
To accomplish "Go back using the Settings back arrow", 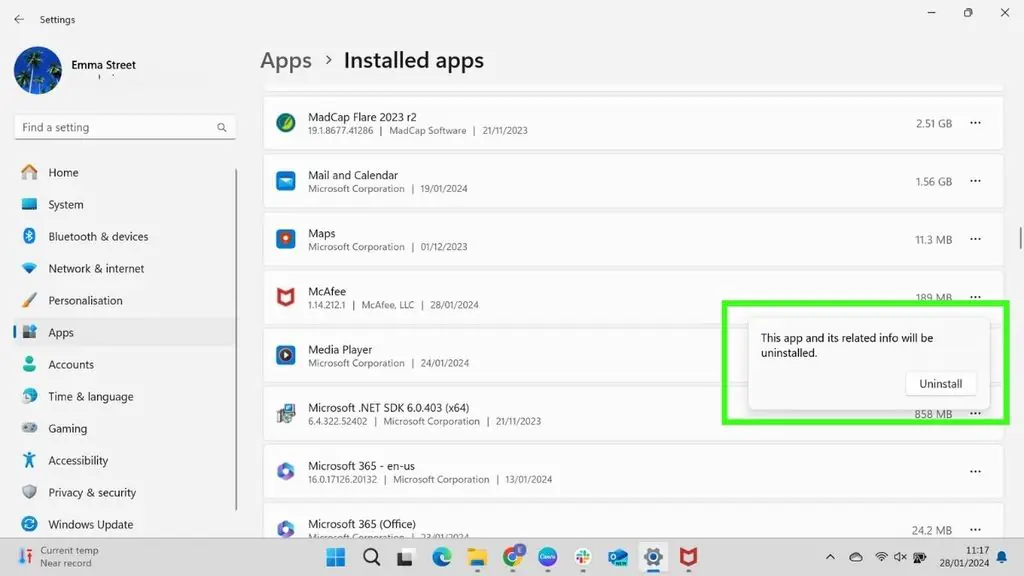I will click(19, 19).
